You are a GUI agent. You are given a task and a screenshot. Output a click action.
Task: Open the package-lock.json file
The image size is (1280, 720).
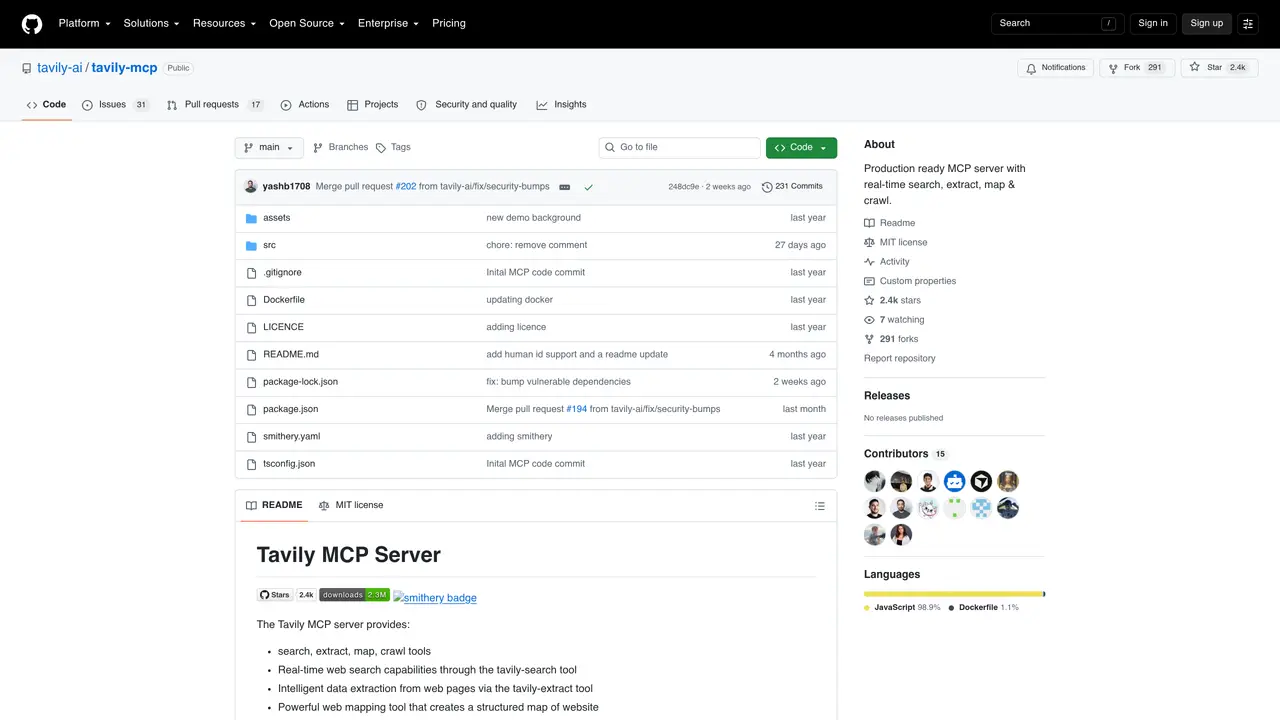pyautogui.click(x=300, y=382)
